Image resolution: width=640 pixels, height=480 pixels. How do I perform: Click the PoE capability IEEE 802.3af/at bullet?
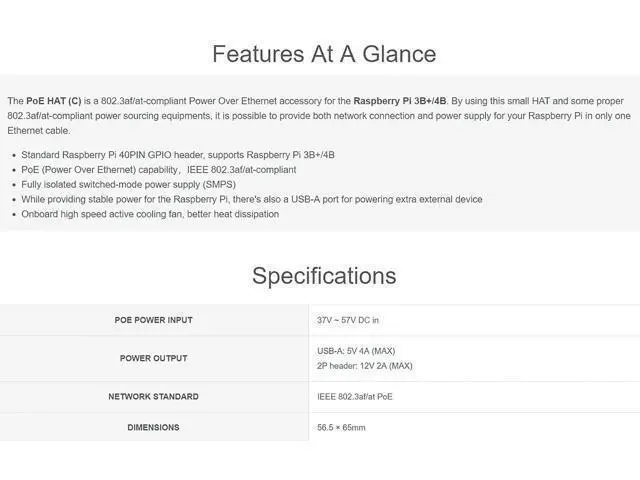pyautogui.click(x=159, y=170)
